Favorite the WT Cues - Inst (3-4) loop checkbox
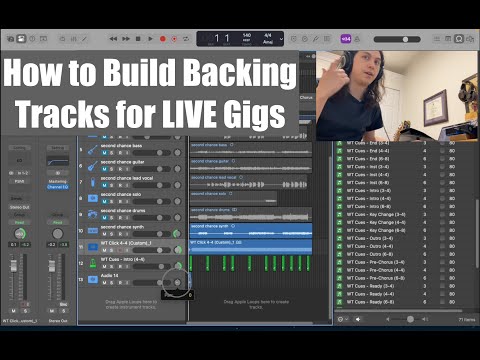The image size is (480, 360). click(442, 167)
